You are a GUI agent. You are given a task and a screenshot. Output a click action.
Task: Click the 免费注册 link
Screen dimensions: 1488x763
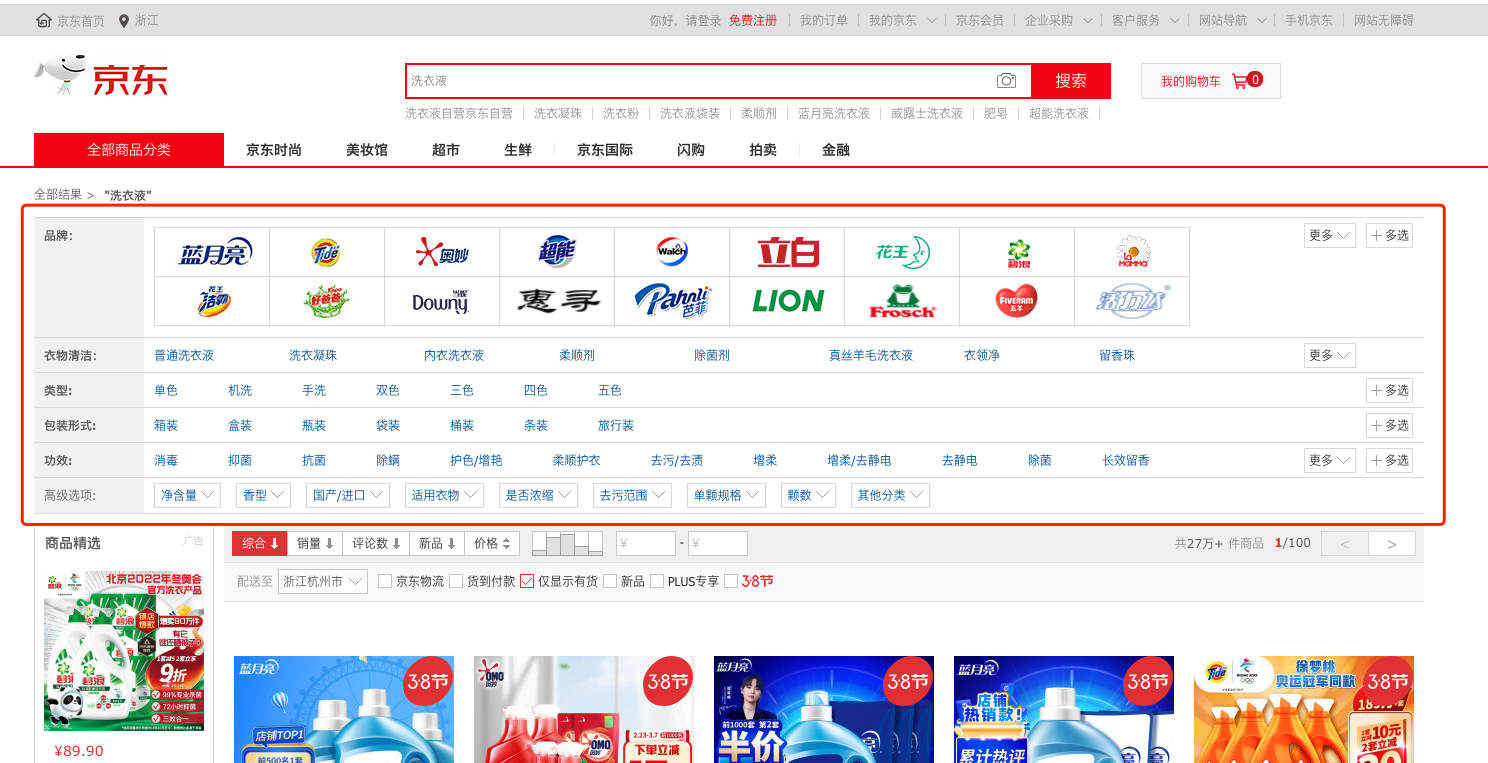click(x=752, y=20)
